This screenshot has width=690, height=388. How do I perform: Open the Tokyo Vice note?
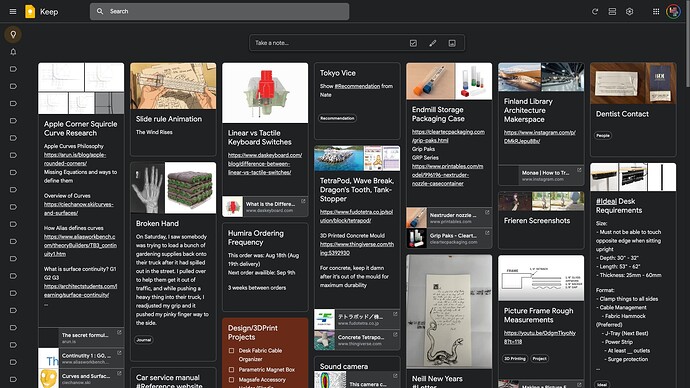click(357, 101)
